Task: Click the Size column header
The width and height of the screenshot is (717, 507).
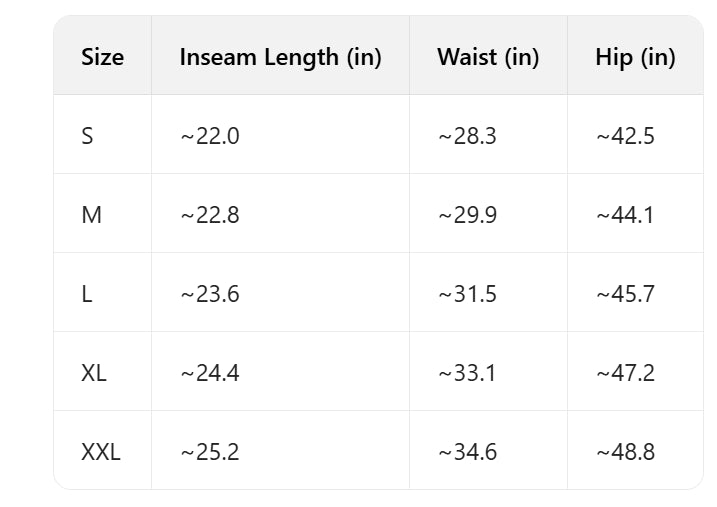Action: click(x=102, y=57)
